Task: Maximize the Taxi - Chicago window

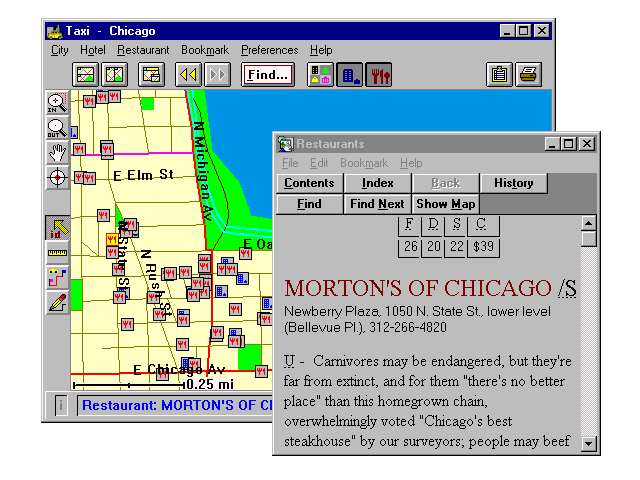Action: pos(524,31)
